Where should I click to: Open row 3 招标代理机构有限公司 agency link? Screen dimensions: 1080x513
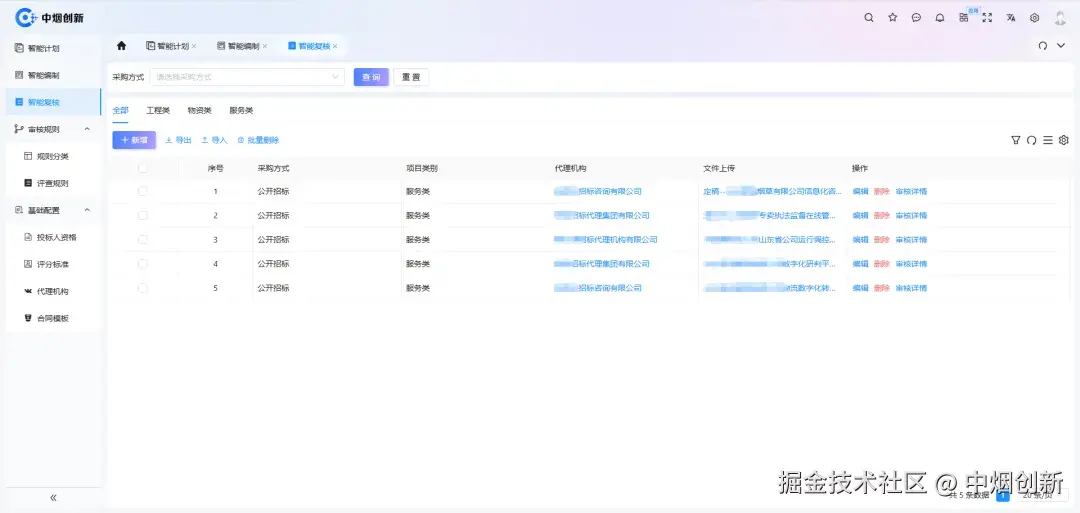pyautogui.click(x=605, y=240)
